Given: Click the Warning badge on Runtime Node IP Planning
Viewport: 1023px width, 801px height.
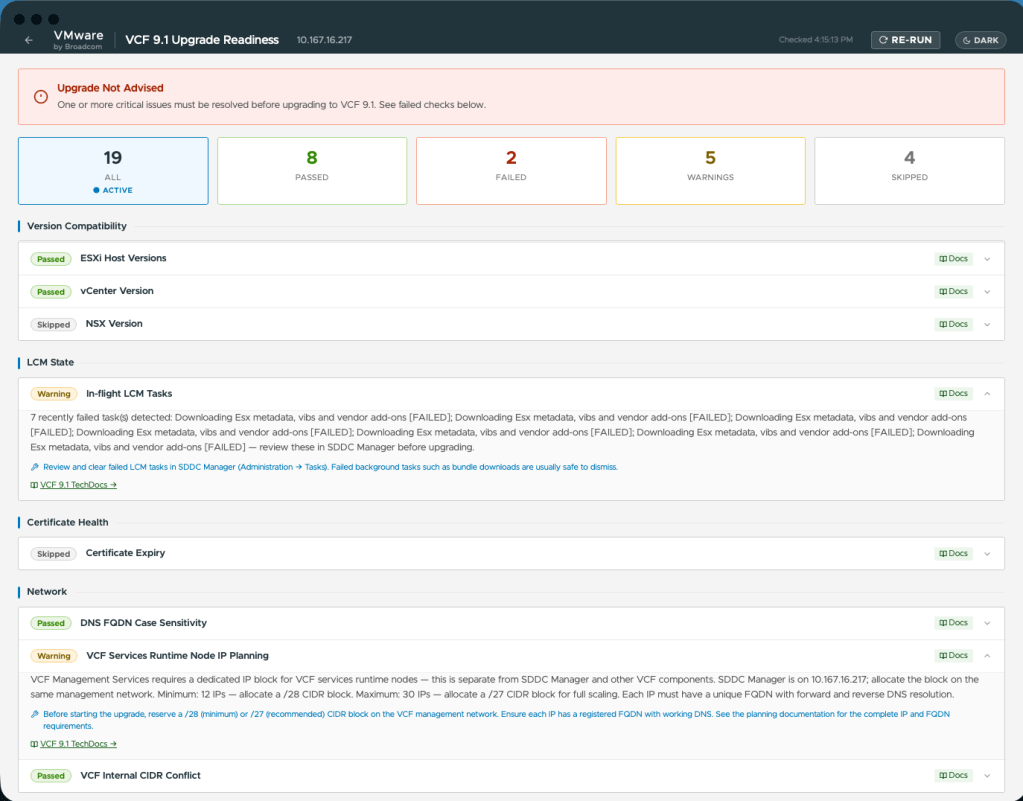Looking at the screenshot, I should 53,656.
